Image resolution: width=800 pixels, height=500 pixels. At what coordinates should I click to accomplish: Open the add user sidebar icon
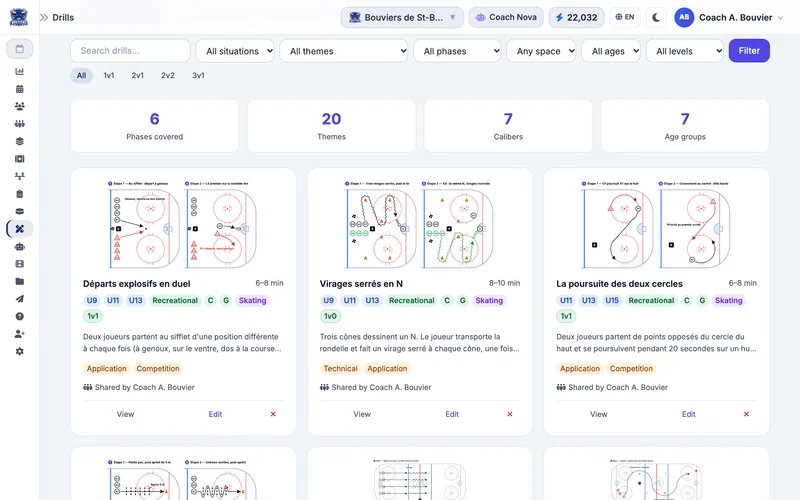coord(19,334)
